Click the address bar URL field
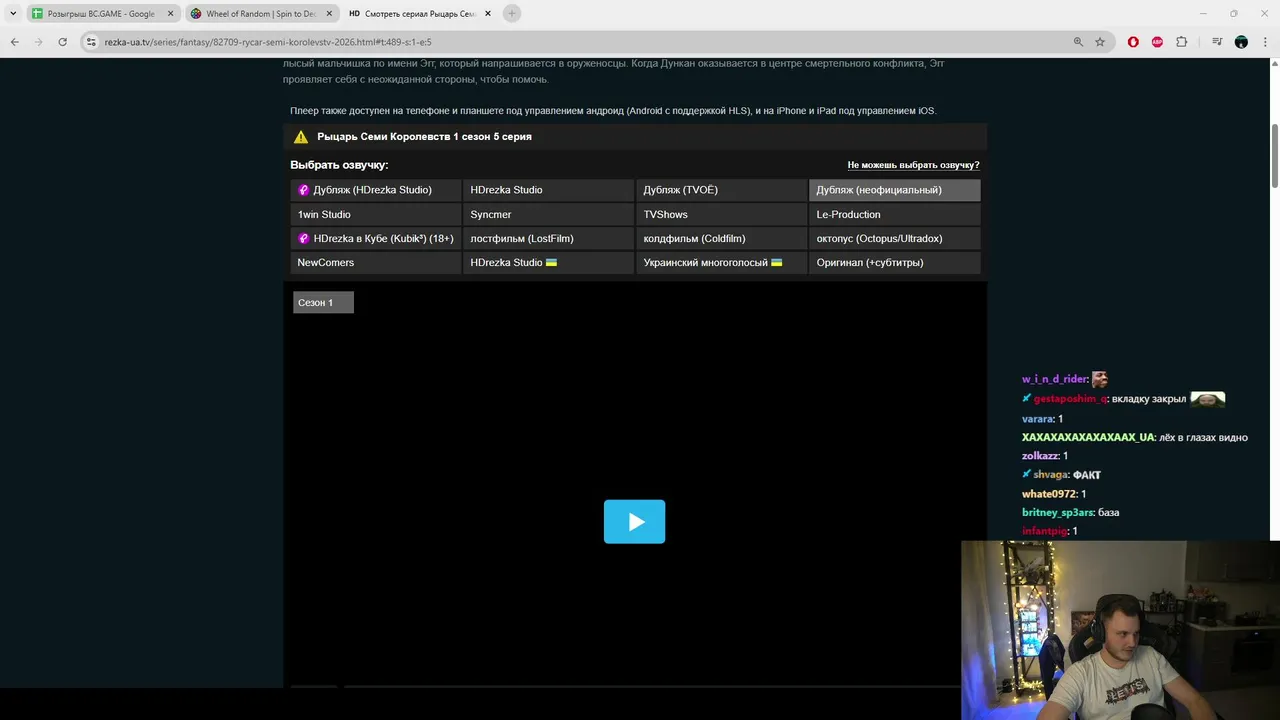Viewport: 1280px width, 720px height. click(580, 42)
